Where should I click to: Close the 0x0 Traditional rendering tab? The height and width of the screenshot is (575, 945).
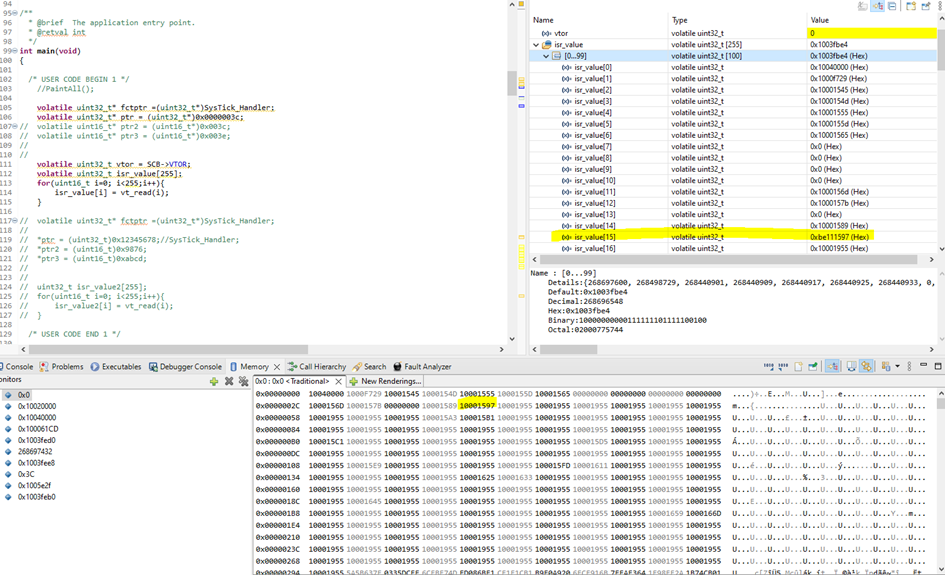point(338,381)
